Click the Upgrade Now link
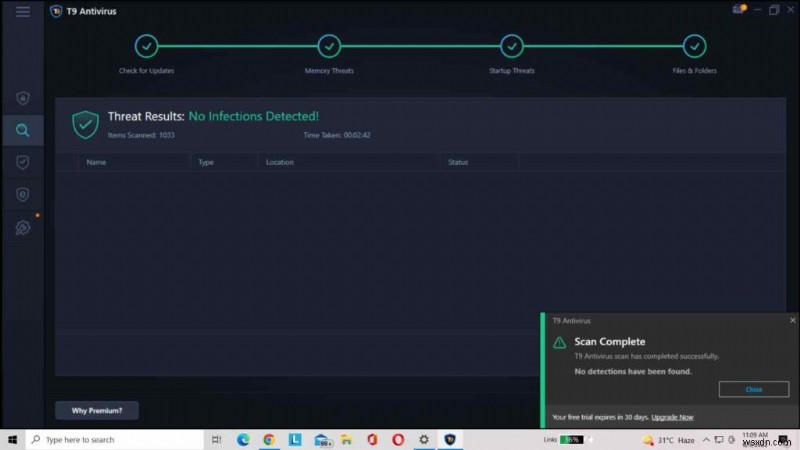The height and width of the screenshot is (450, 800). point(672,417)
